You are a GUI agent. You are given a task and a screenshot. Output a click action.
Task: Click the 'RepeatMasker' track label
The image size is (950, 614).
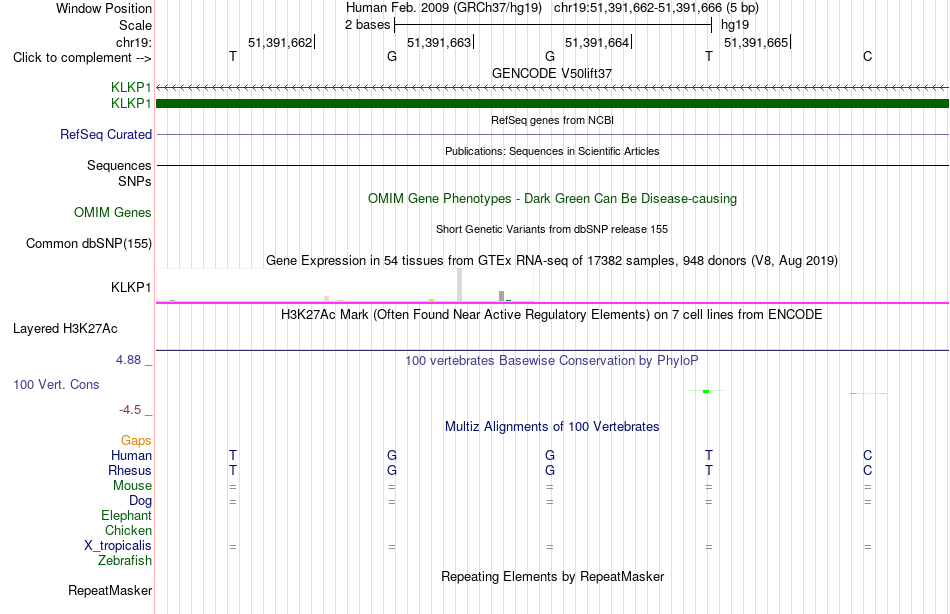click(x=110, y=590)
